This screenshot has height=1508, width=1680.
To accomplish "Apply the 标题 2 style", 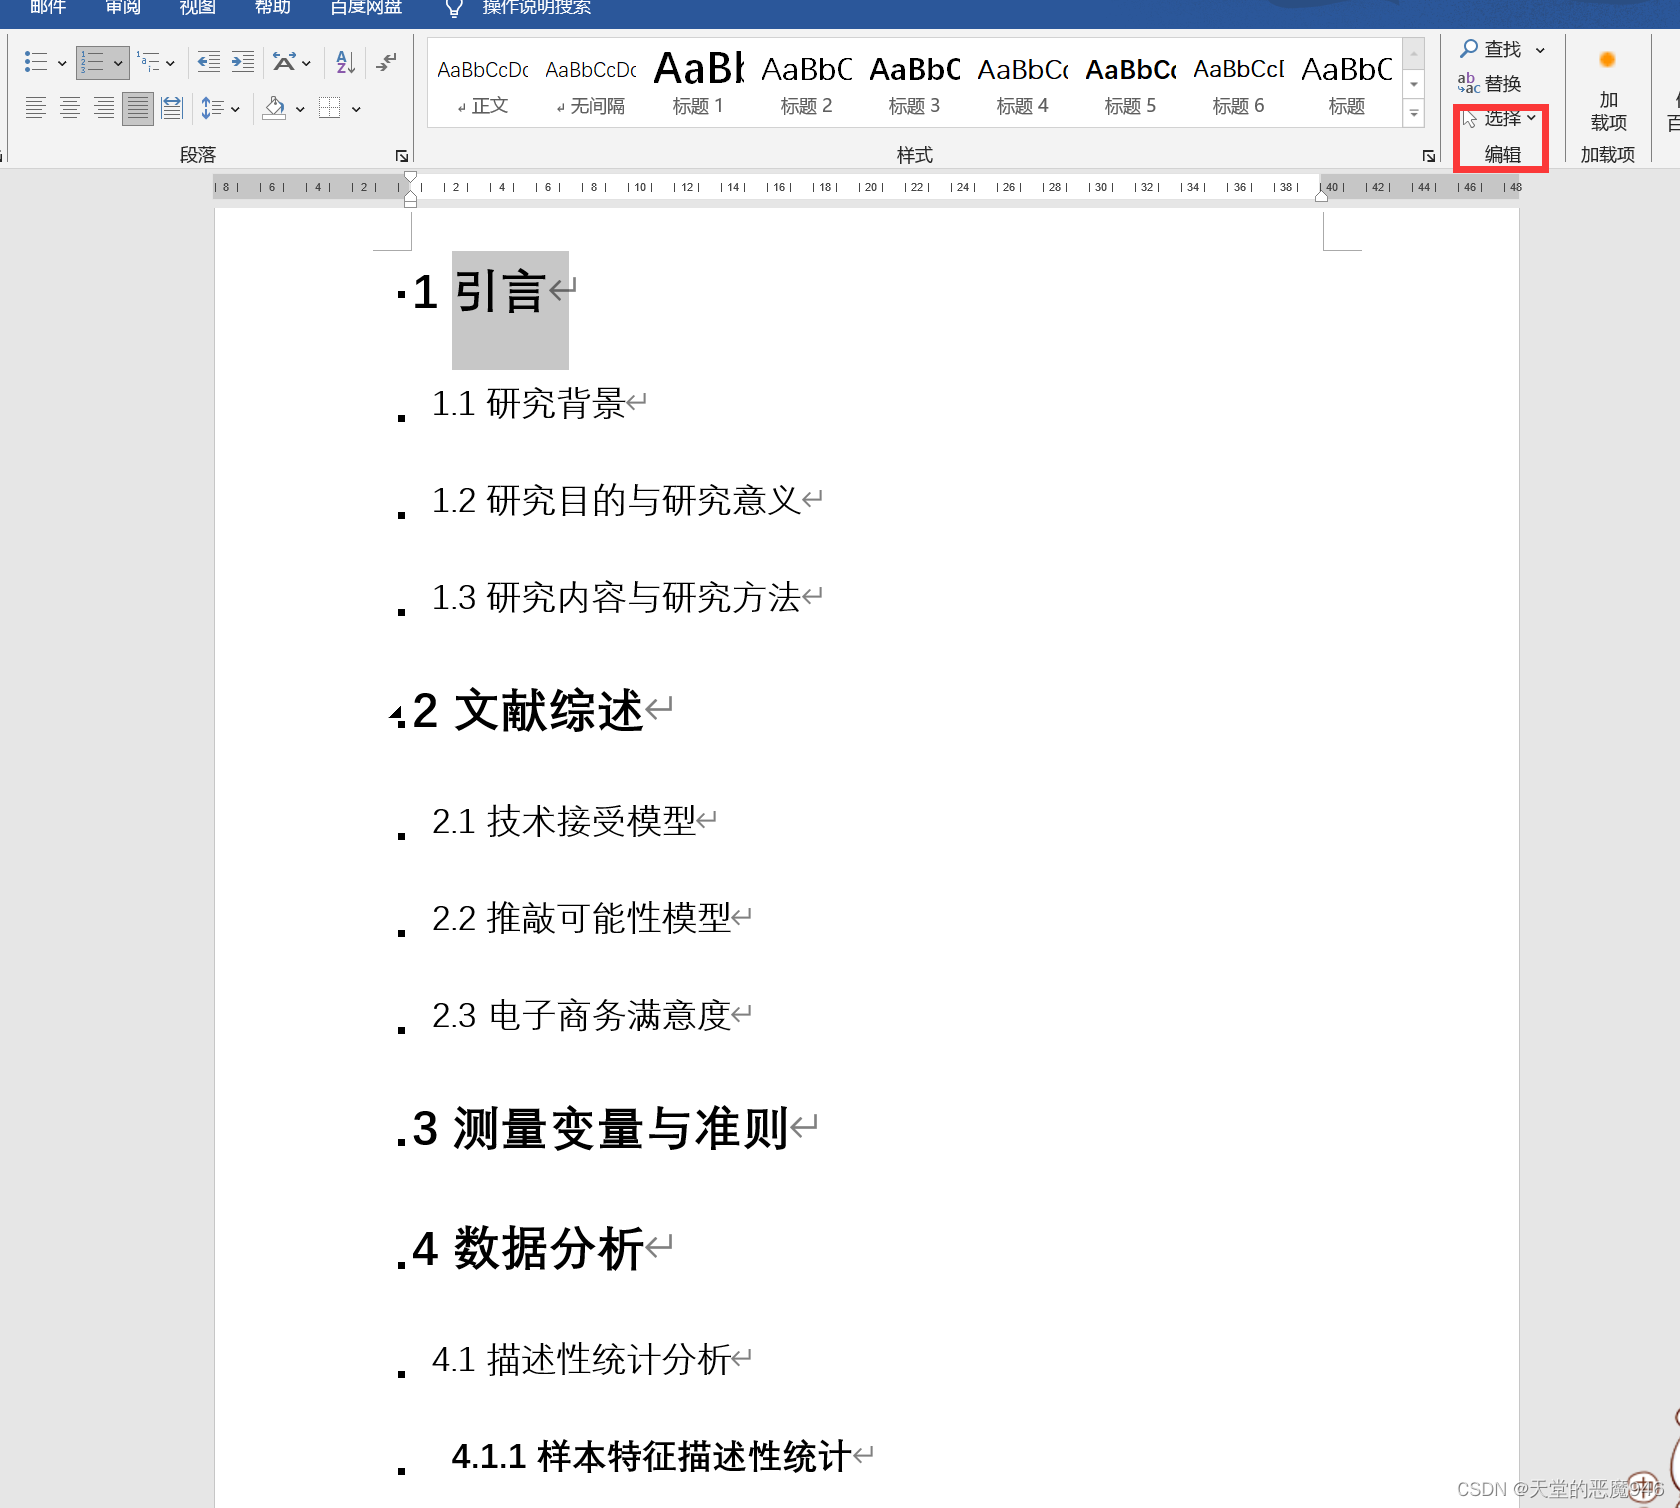I will click(x=807, y=85).
